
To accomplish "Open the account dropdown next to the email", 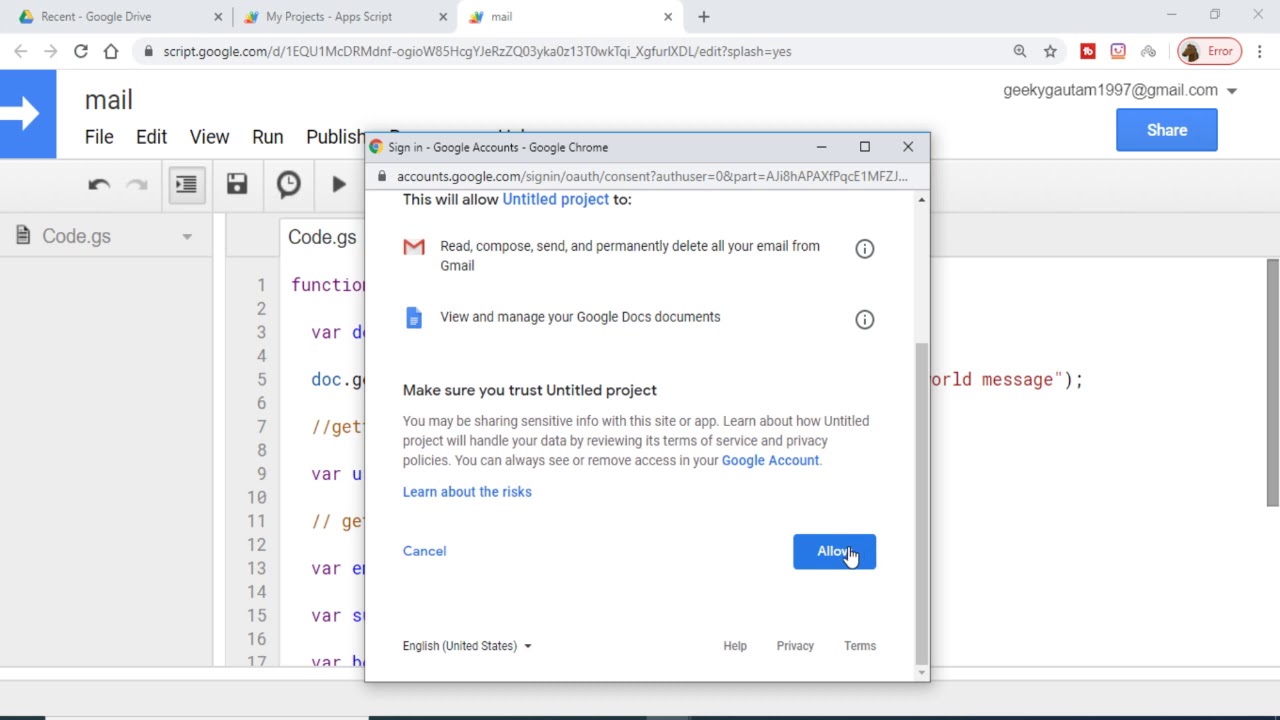I will click(1232, 91).
